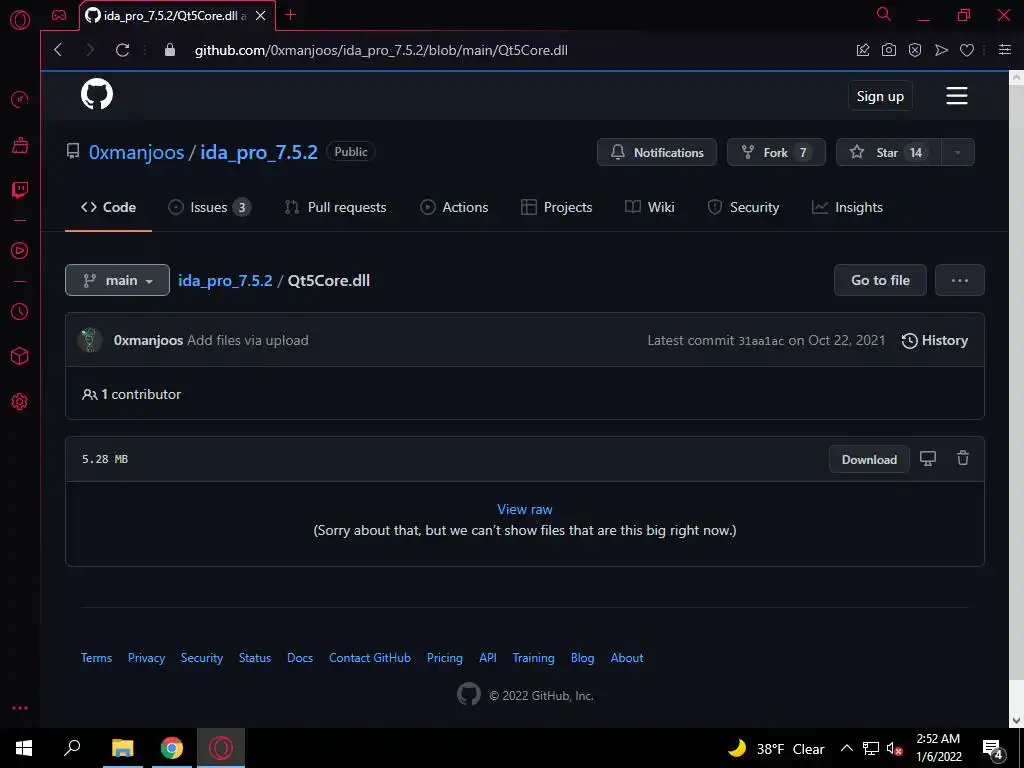
Task: Open taskbar search magnifier
Action: 72,748
